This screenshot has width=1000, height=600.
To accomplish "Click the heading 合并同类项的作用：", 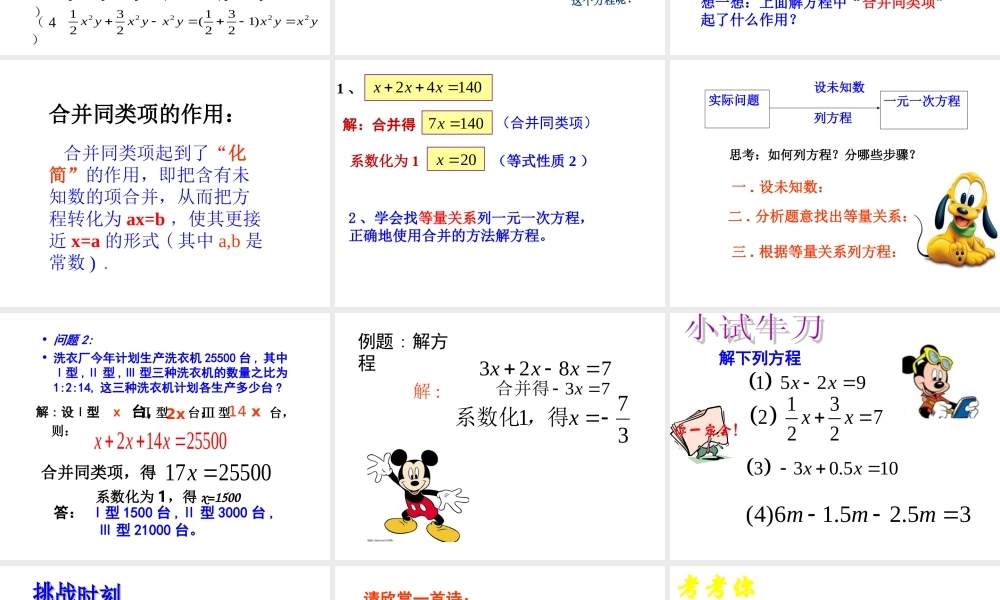I will click(142, 114).
